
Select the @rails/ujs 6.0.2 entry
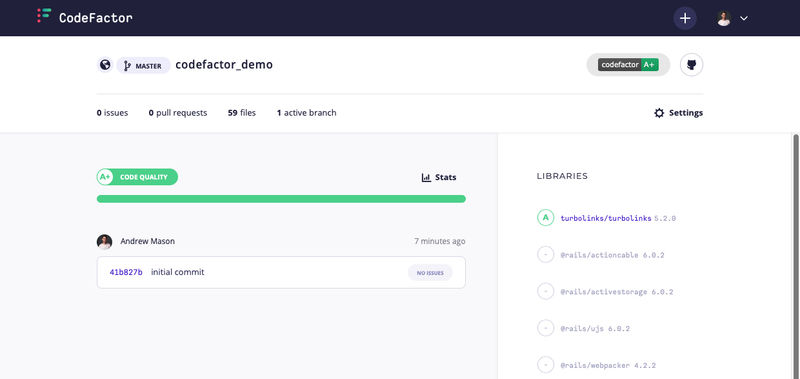[595, 329]
